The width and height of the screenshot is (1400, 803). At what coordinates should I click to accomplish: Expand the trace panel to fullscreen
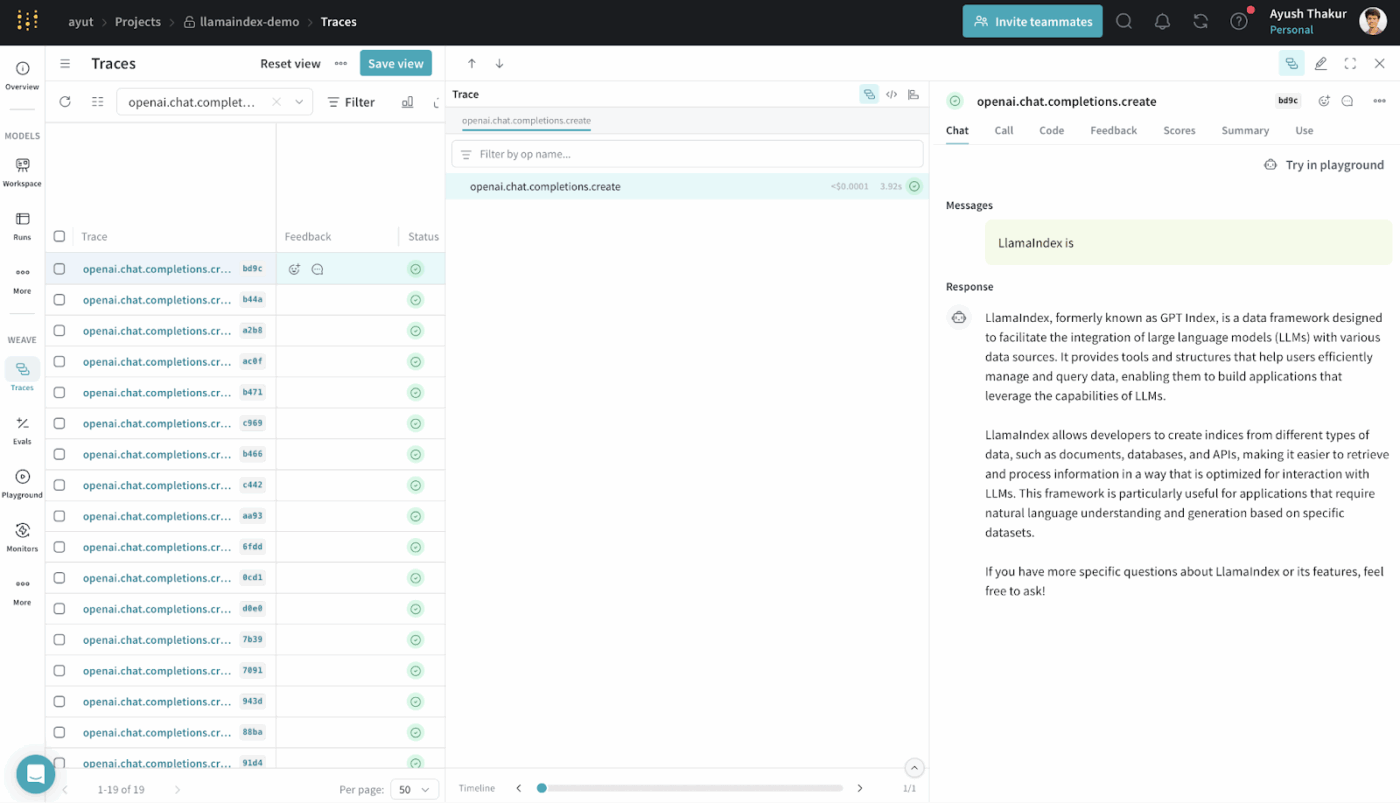(1350, 62)
